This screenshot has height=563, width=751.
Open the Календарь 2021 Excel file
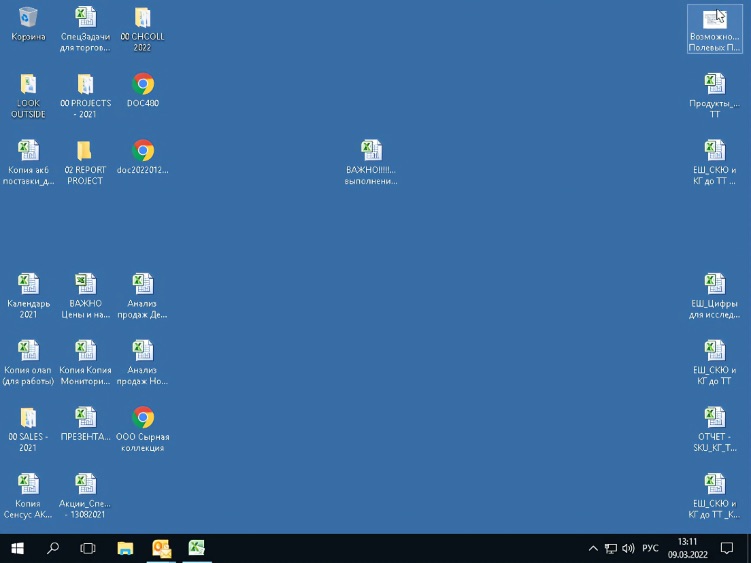tap(28, 285)
